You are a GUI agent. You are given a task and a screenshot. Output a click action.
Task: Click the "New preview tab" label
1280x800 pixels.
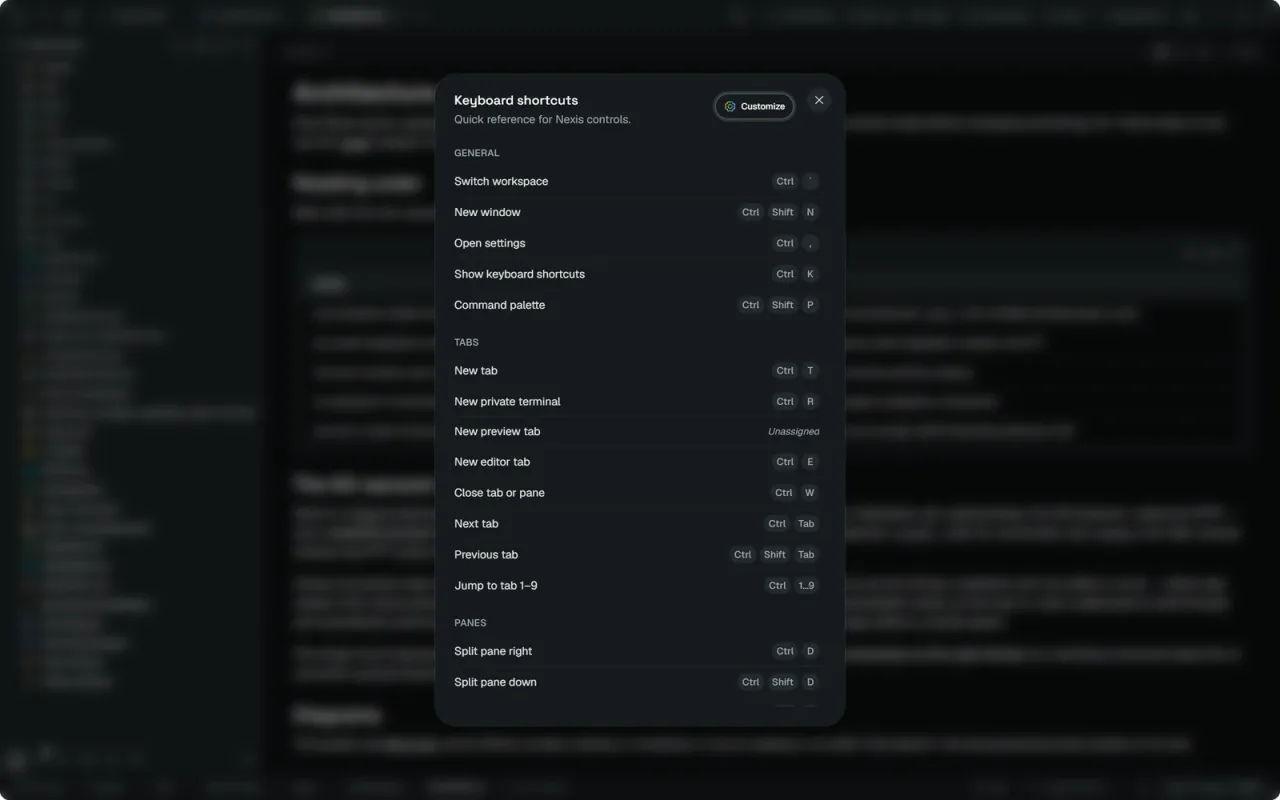pyautogui.click(x=497, y=431)
